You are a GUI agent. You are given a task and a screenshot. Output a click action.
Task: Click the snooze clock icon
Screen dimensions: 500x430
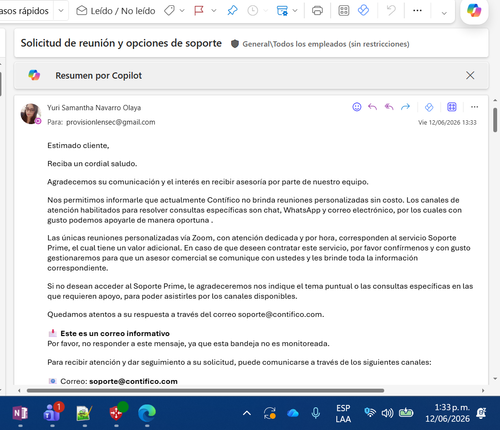tap(253, 11)
